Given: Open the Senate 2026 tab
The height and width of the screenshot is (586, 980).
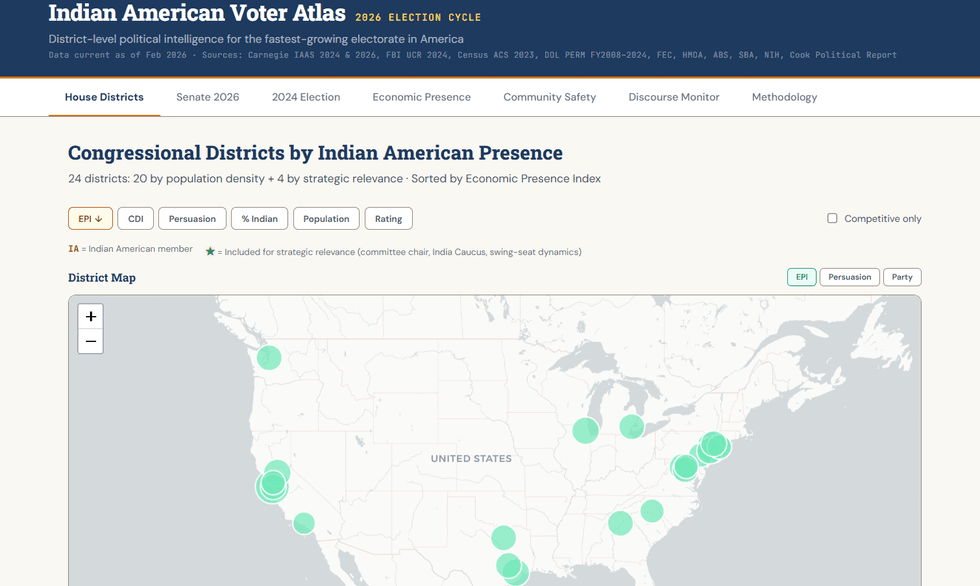Looking at the screenshot, I should [x=207, y=97].
